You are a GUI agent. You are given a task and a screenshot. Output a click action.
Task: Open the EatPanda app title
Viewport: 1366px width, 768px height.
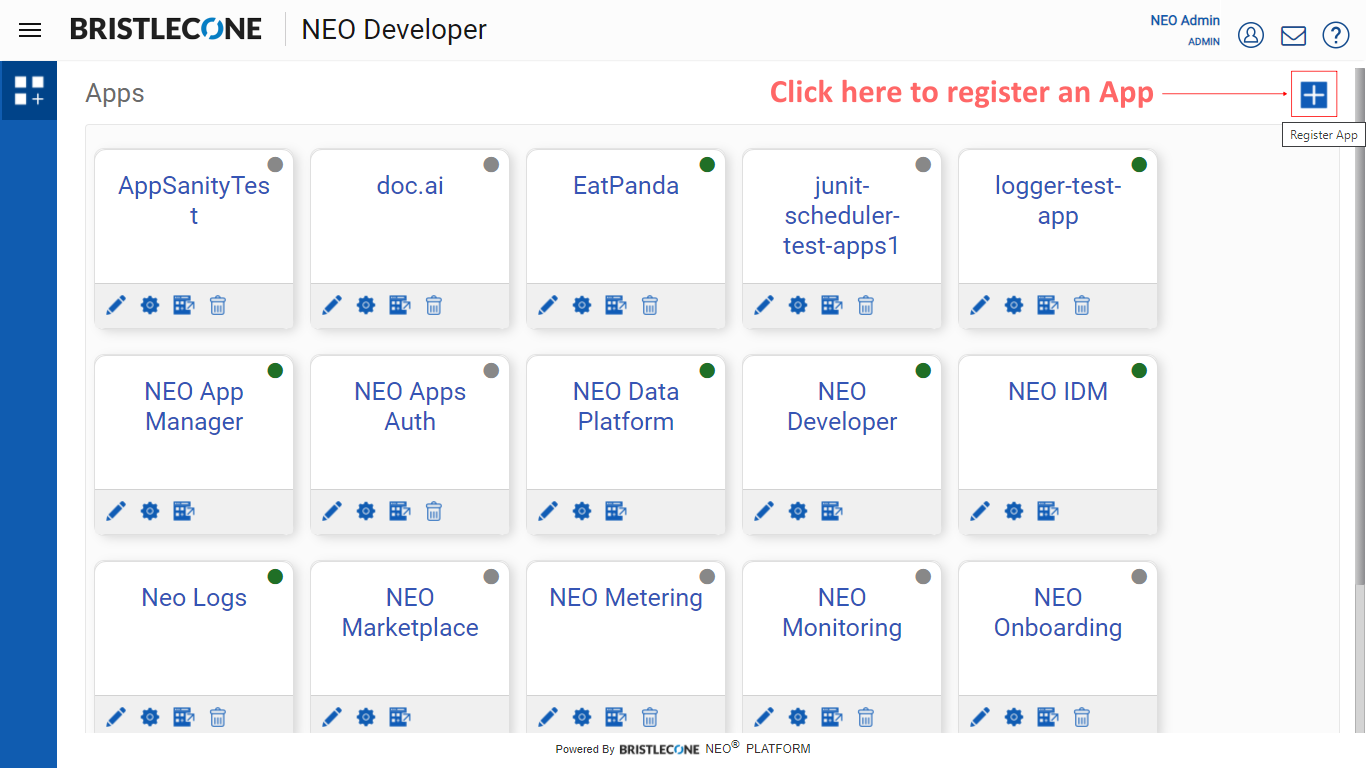click(626, 186)
